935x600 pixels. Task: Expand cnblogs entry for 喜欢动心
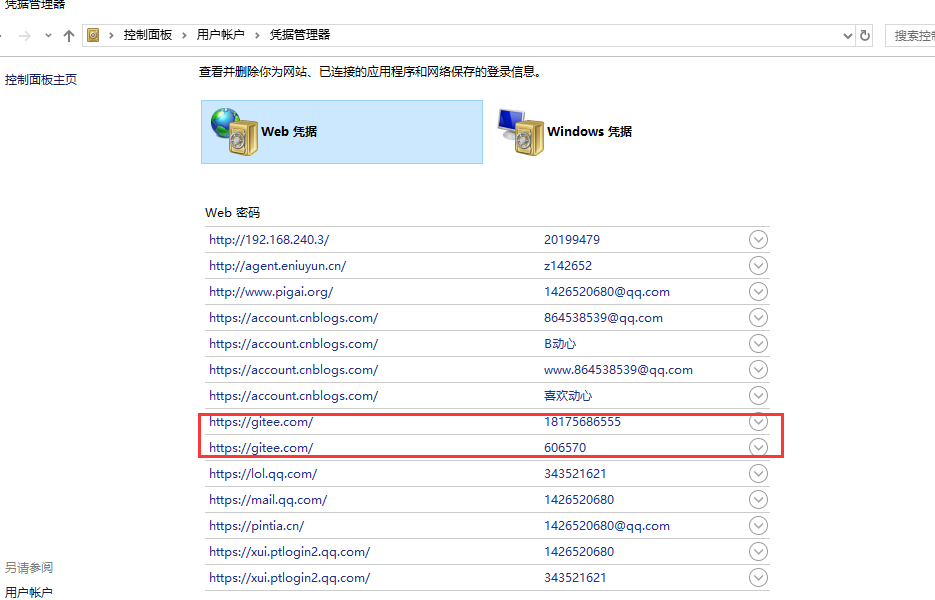(x=758, y=395)
